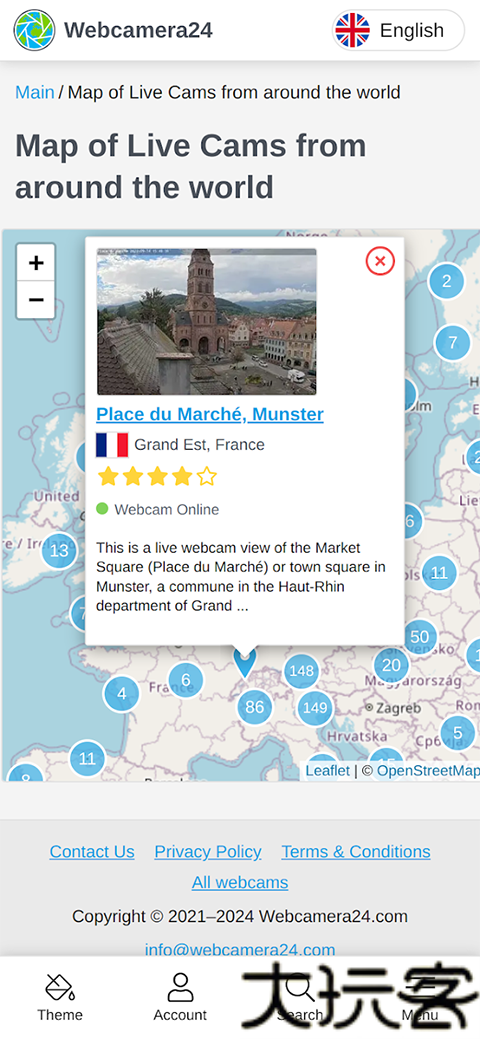Open the Privacy Policy link
480x1039 pixels.
(x=208, y=851)
